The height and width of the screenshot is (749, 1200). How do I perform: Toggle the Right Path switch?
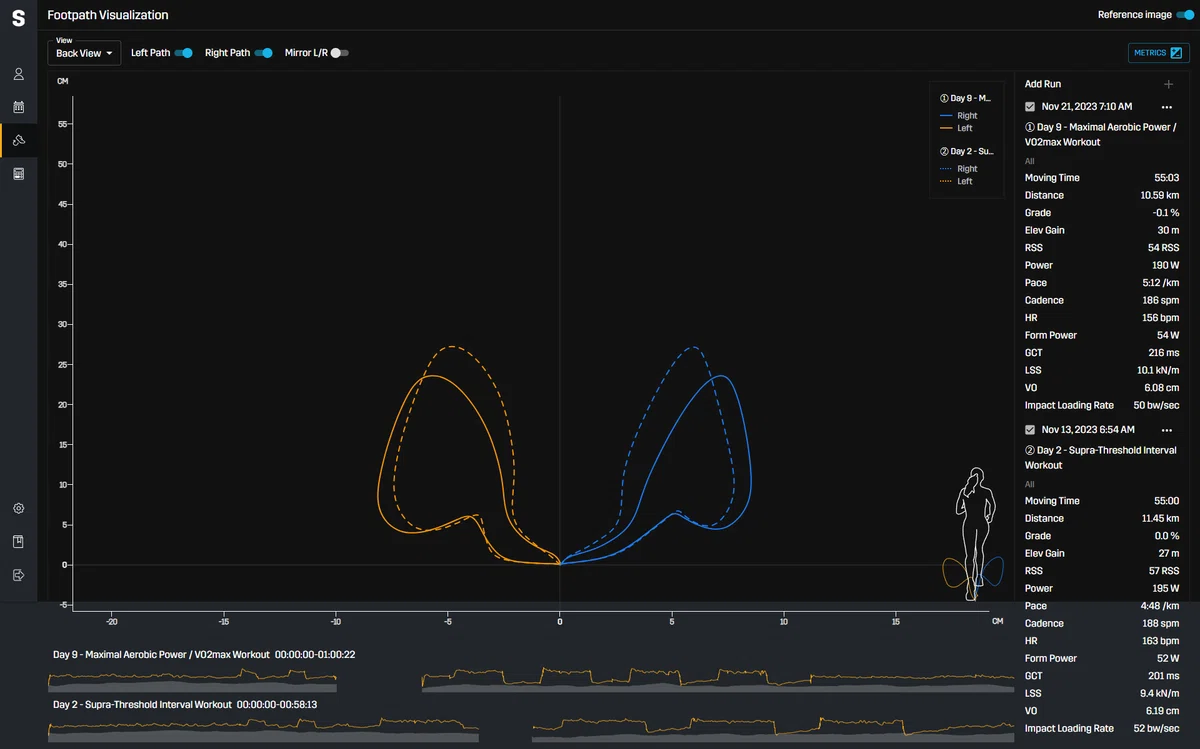coord(264,53)
